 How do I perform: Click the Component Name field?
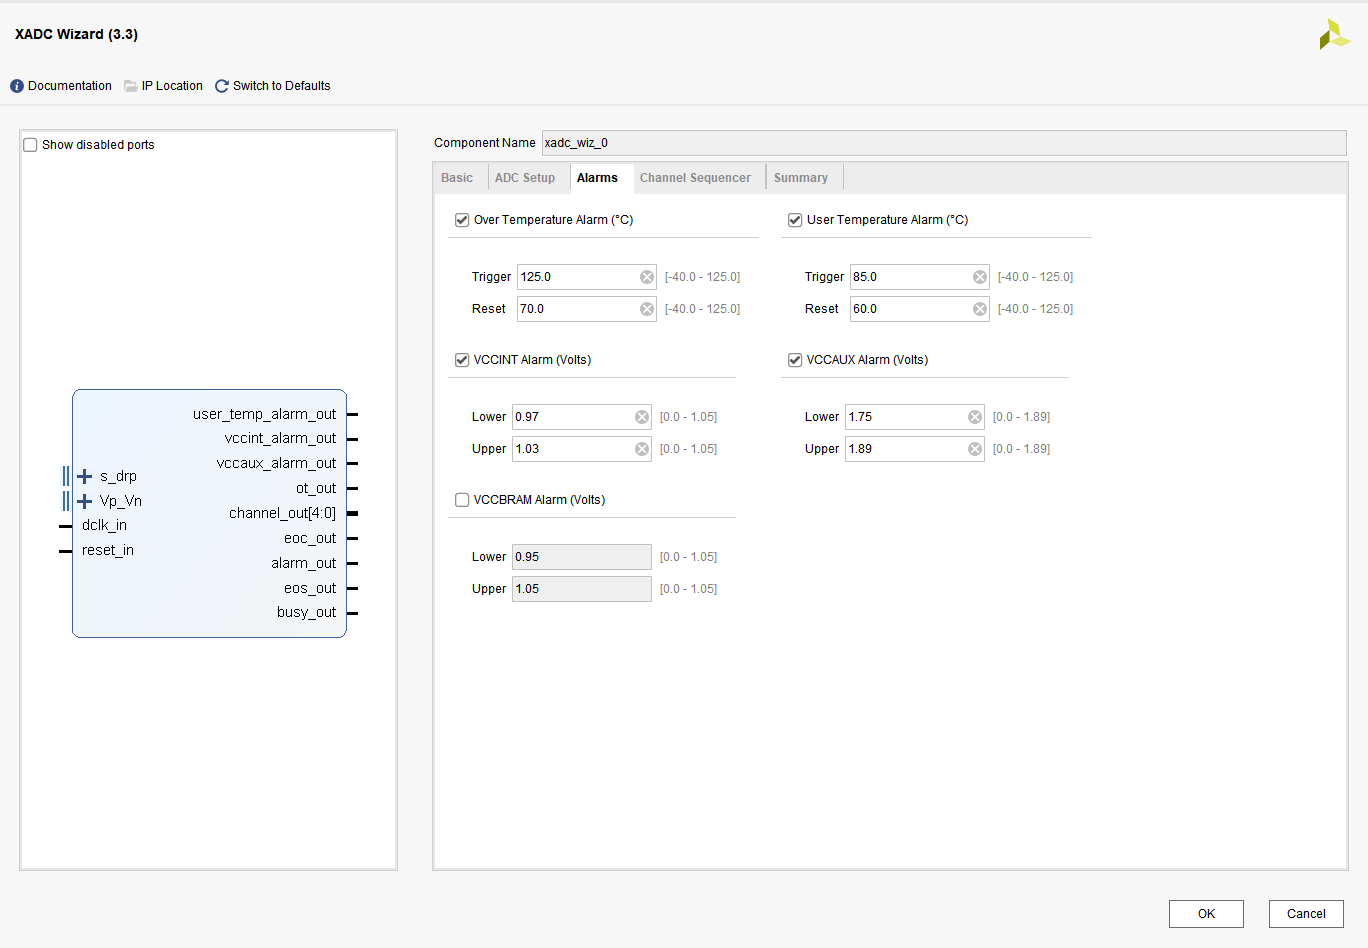coord(944,143)
